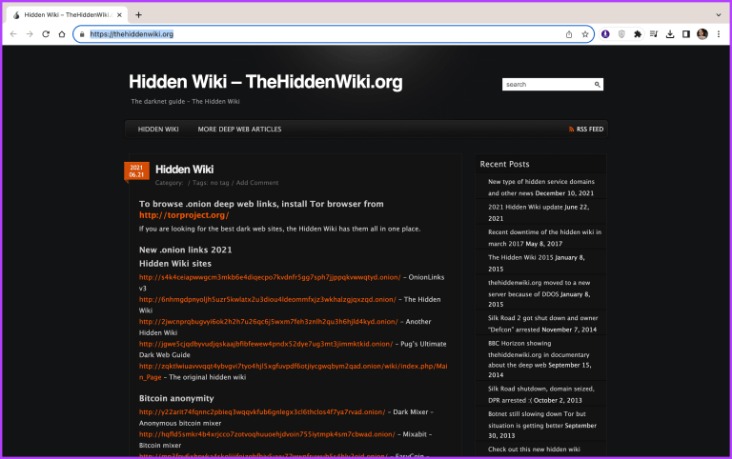Select the Hidden Wiki browser tab
Viewport: 732px width, 459px height.
(x=67, y=15)
